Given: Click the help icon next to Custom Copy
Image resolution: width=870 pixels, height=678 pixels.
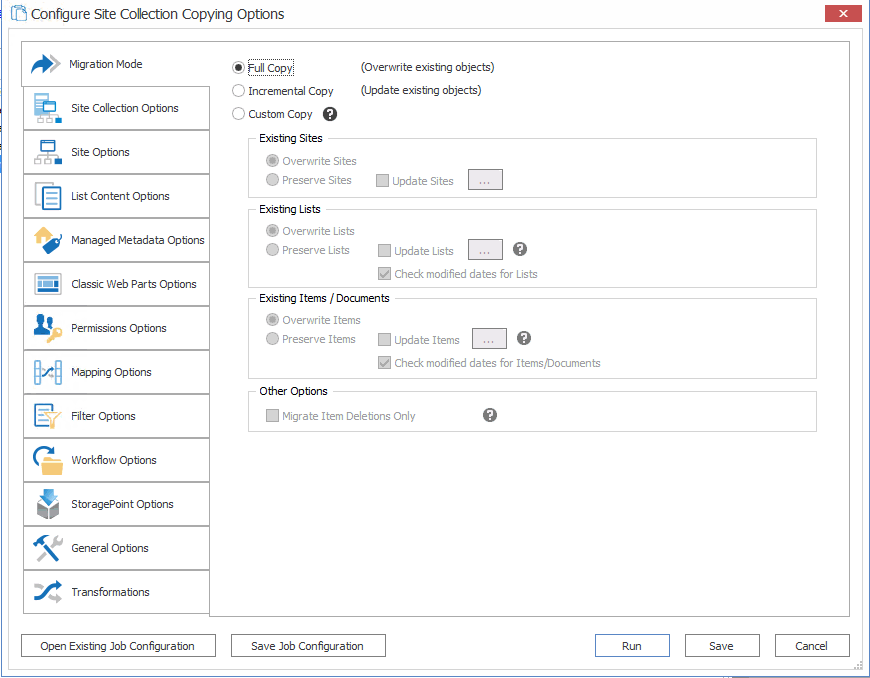Looking at the screenshot, I should point(330,114).
